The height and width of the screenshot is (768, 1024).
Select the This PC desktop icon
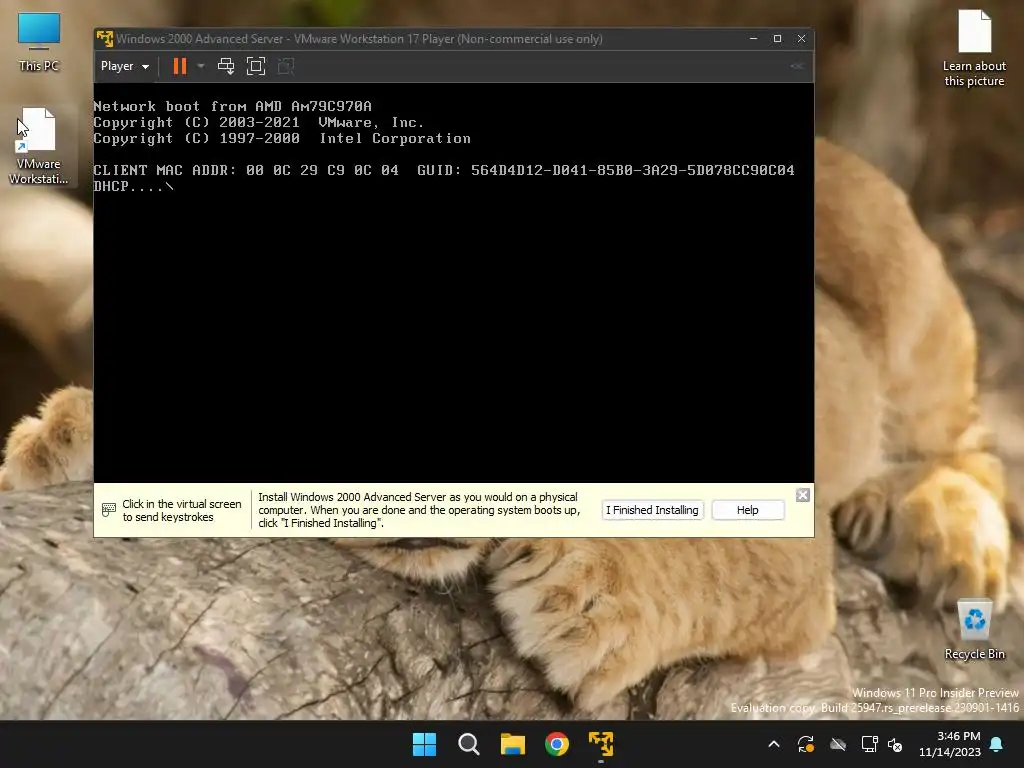[39, 42]
